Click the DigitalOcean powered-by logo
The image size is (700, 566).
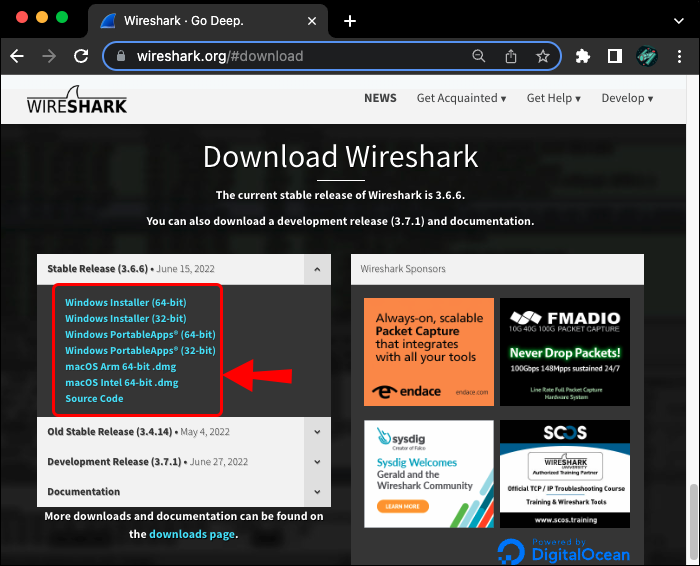[564, 552]
